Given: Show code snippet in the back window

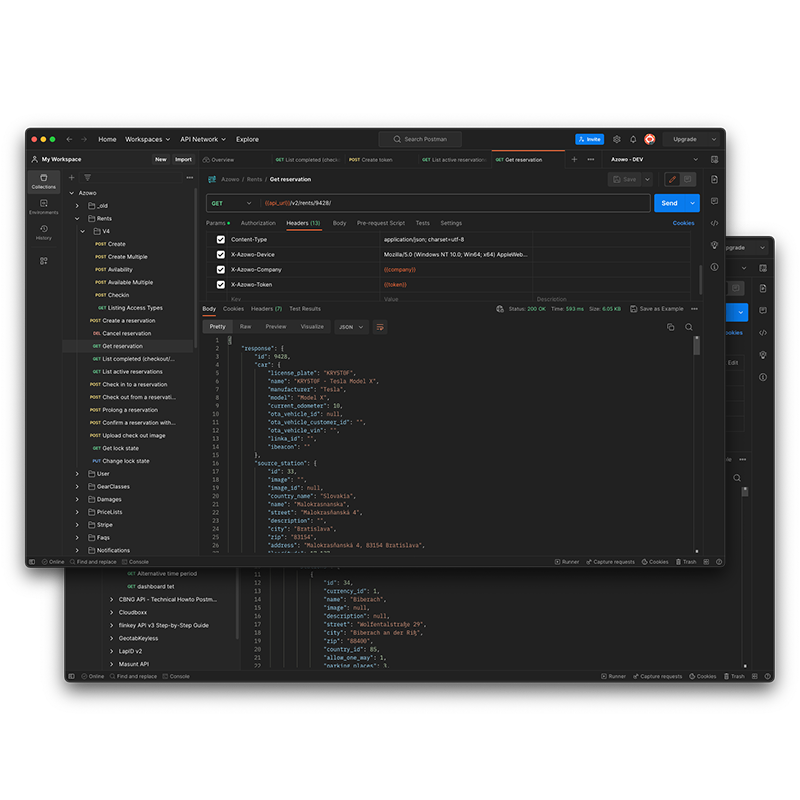Looking at the screenshot, I should click(763, 333).
